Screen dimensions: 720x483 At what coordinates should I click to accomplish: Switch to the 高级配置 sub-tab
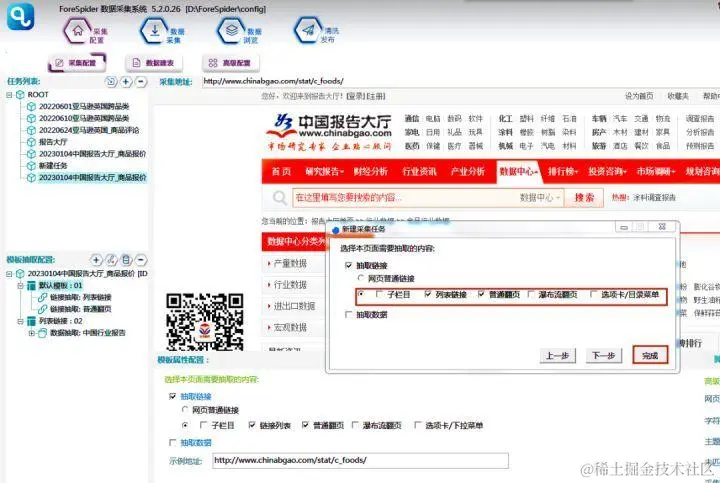231,63
